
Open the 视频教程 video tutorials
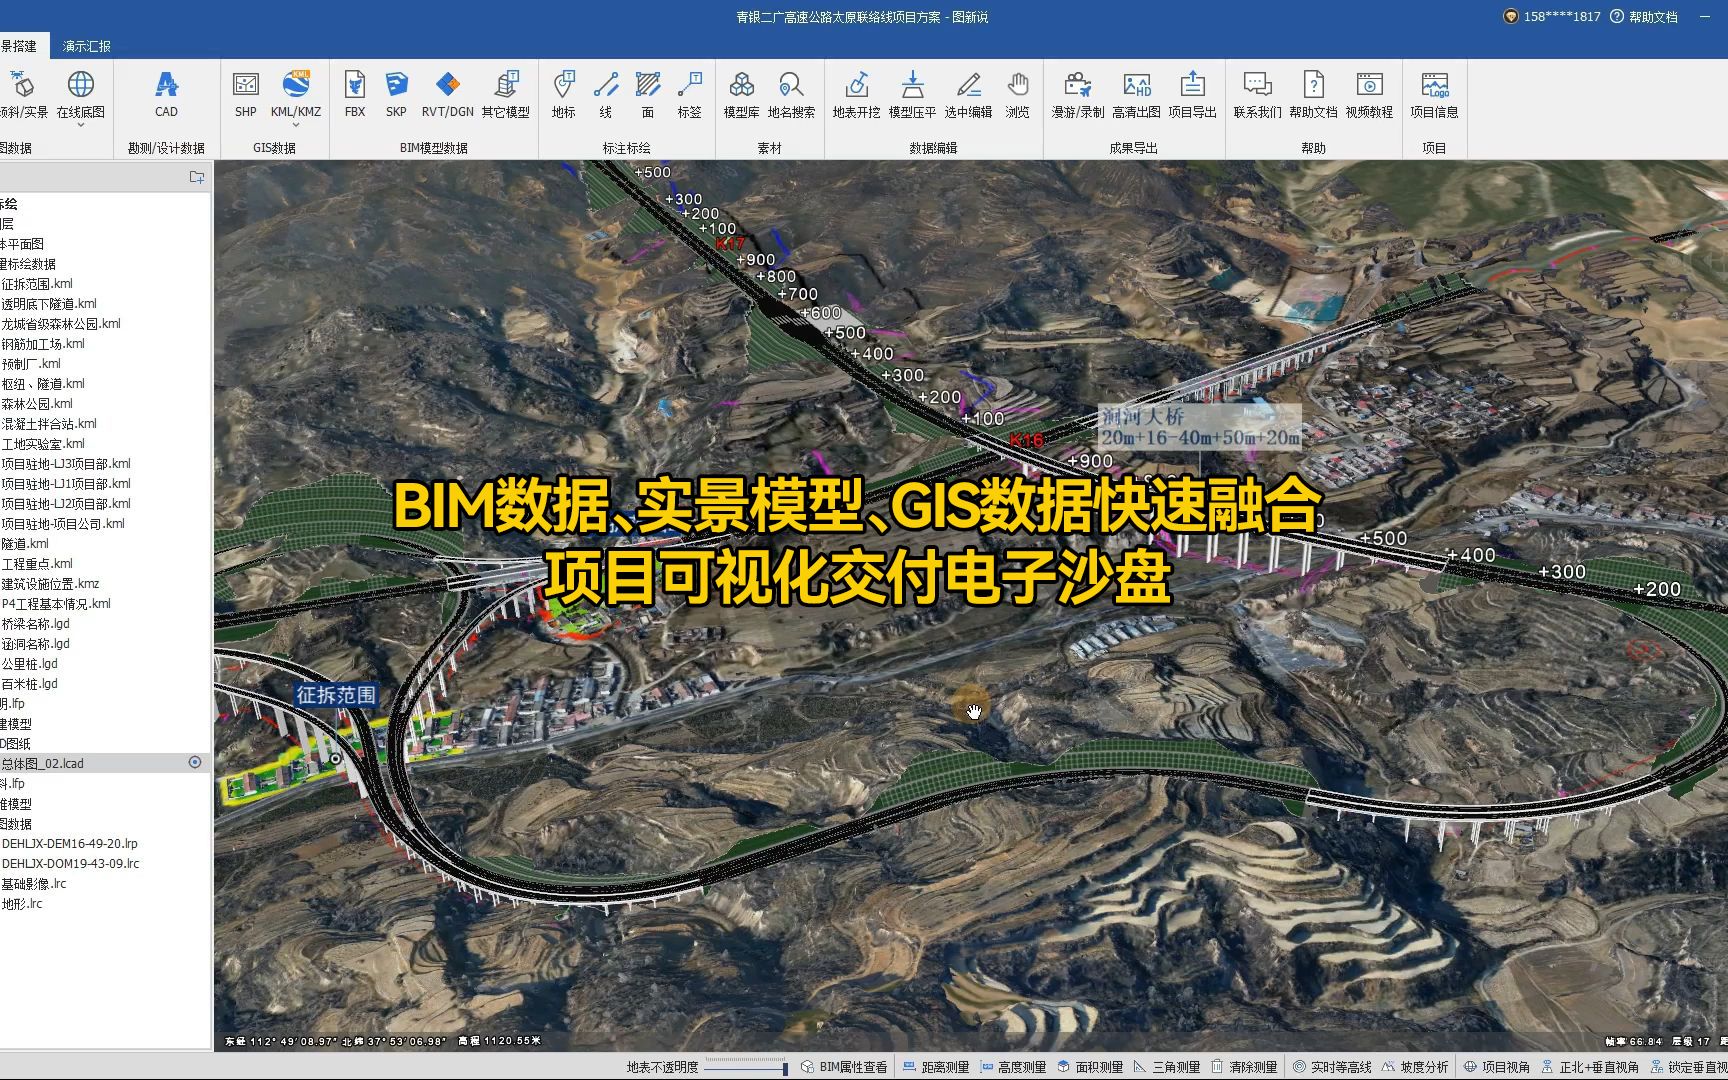(x=1370, y=94)
